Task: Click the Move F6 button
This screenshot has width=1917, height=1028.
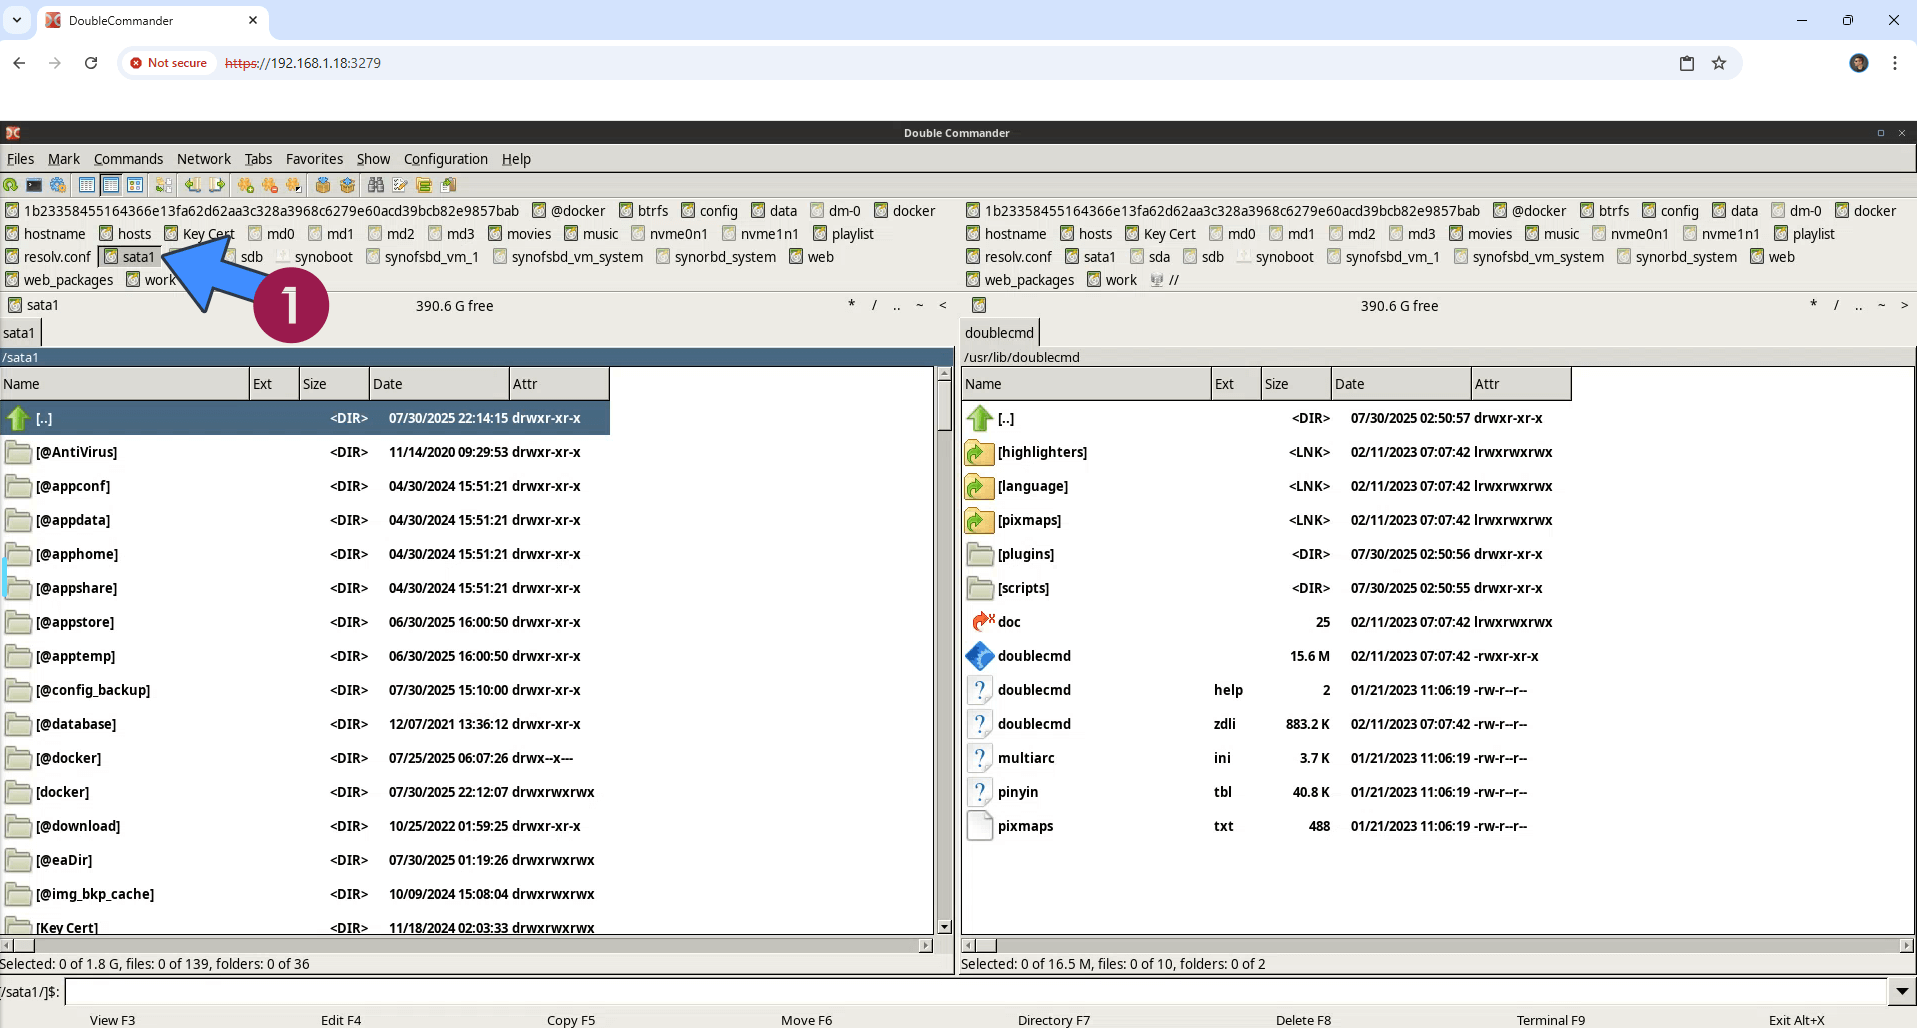Action: coord(806,1020)
